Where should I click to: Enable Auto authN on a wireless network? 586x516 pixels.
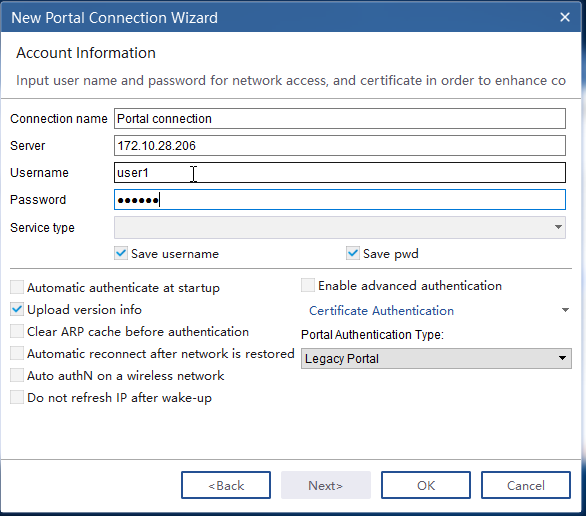pos(17,376)
